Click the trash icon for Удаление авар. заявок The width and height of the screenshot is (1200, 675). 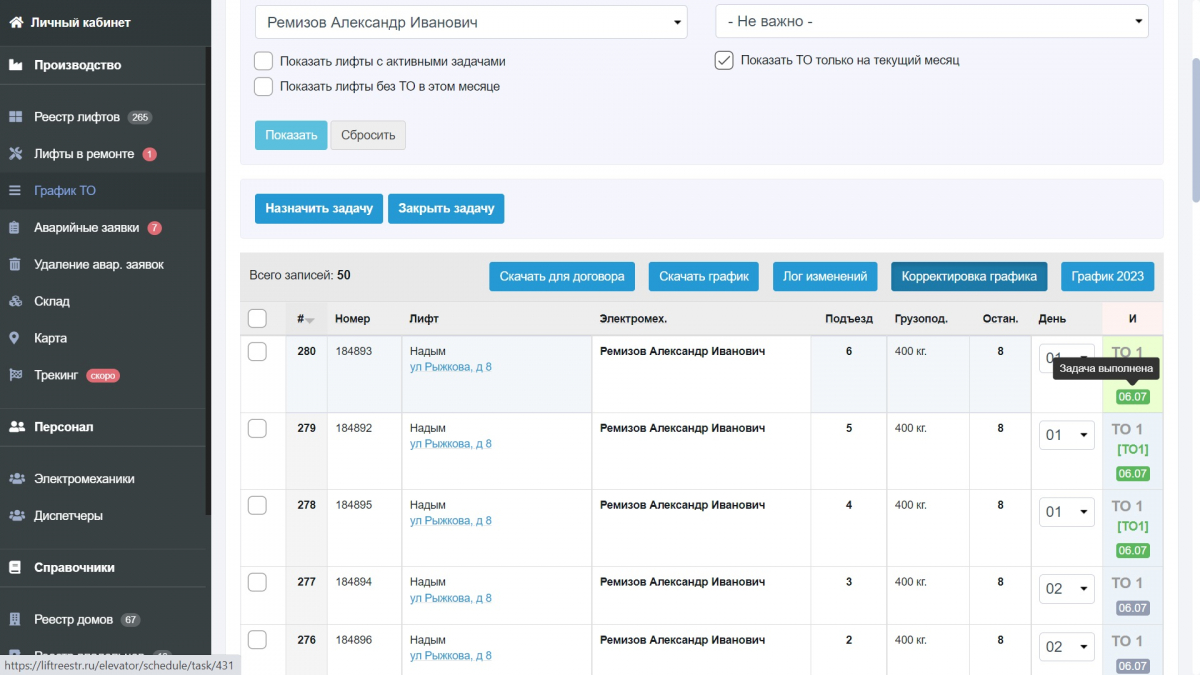tap(15, 265)
